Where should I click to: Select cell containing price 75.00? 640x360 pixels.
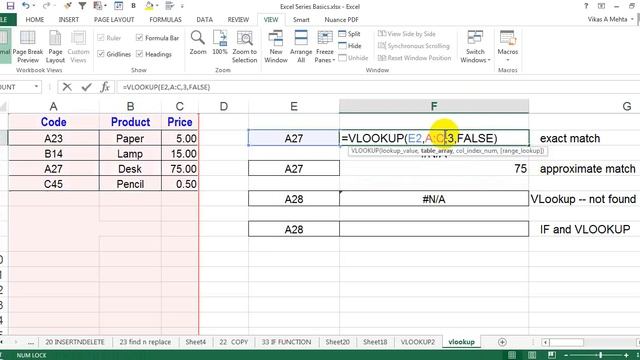[180, 169]
